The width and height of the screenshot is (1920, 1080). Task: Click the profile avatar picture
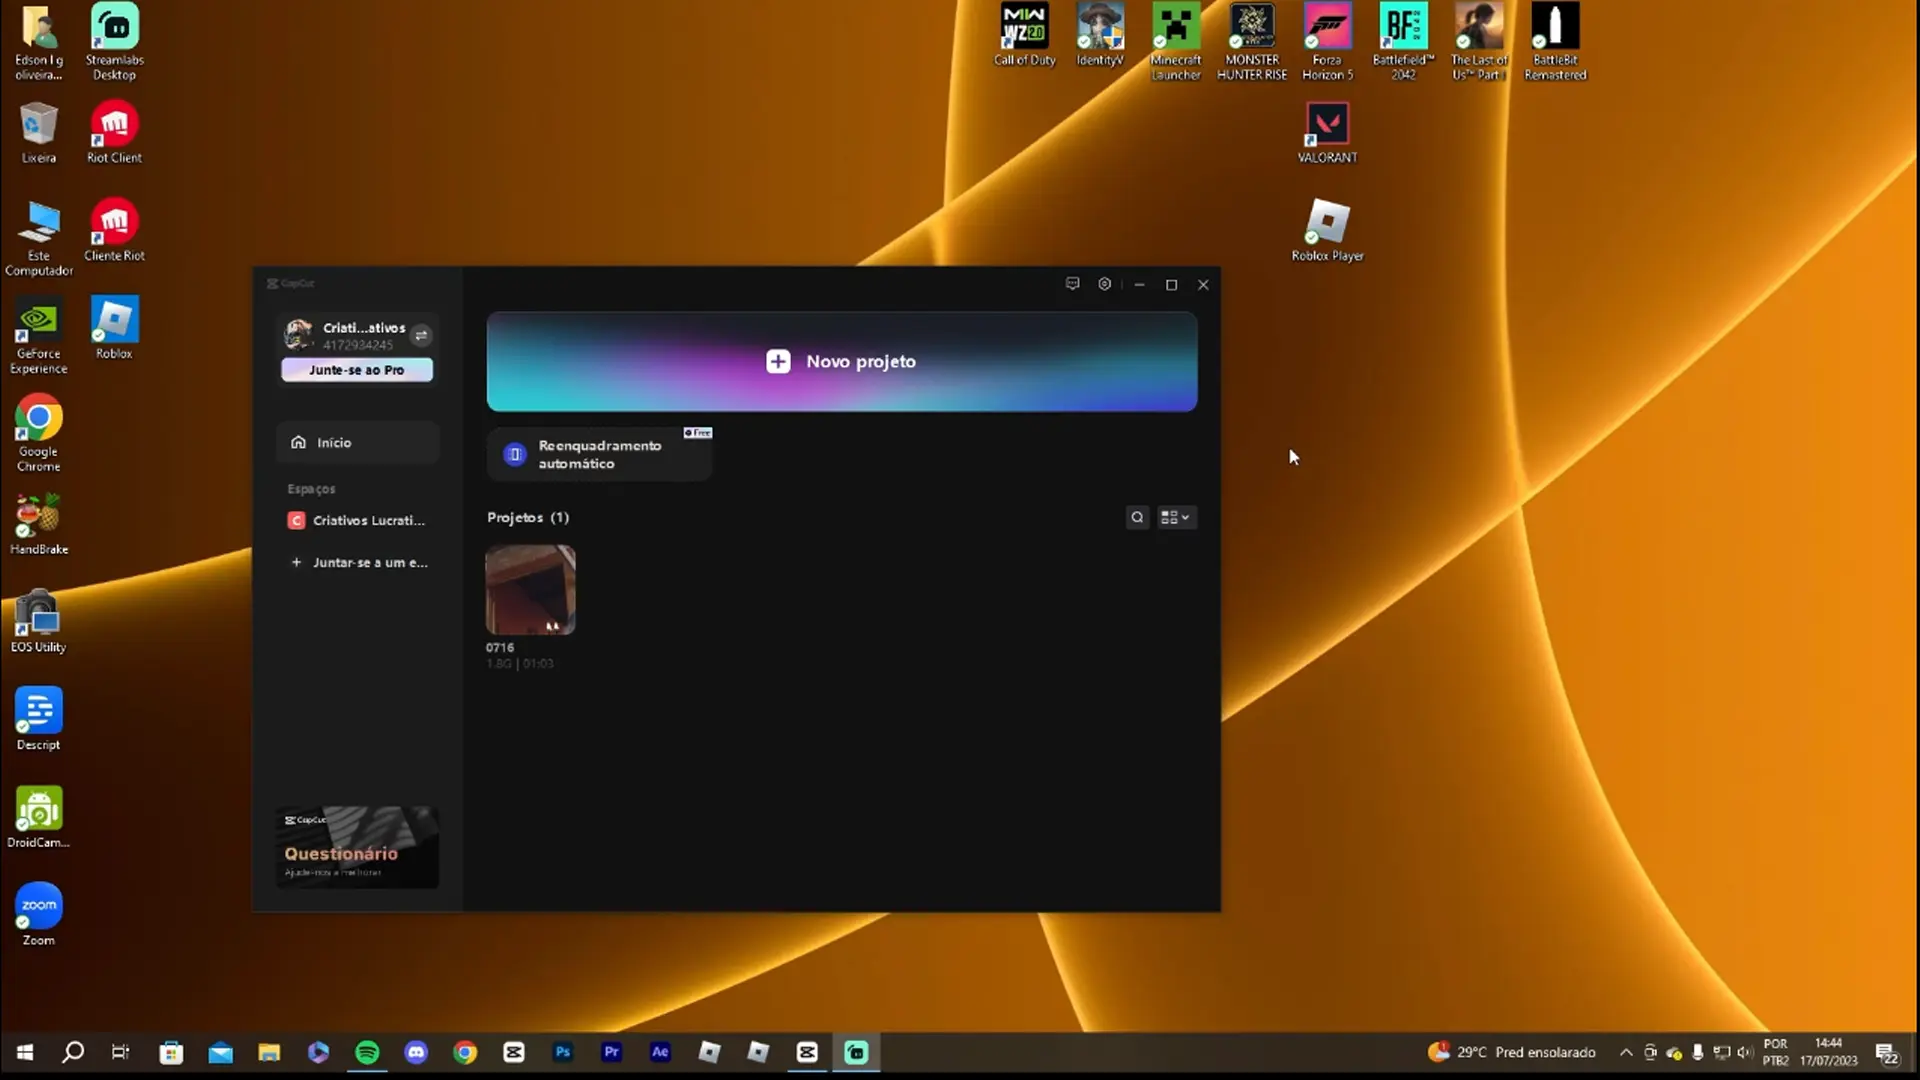pos(298,335)
